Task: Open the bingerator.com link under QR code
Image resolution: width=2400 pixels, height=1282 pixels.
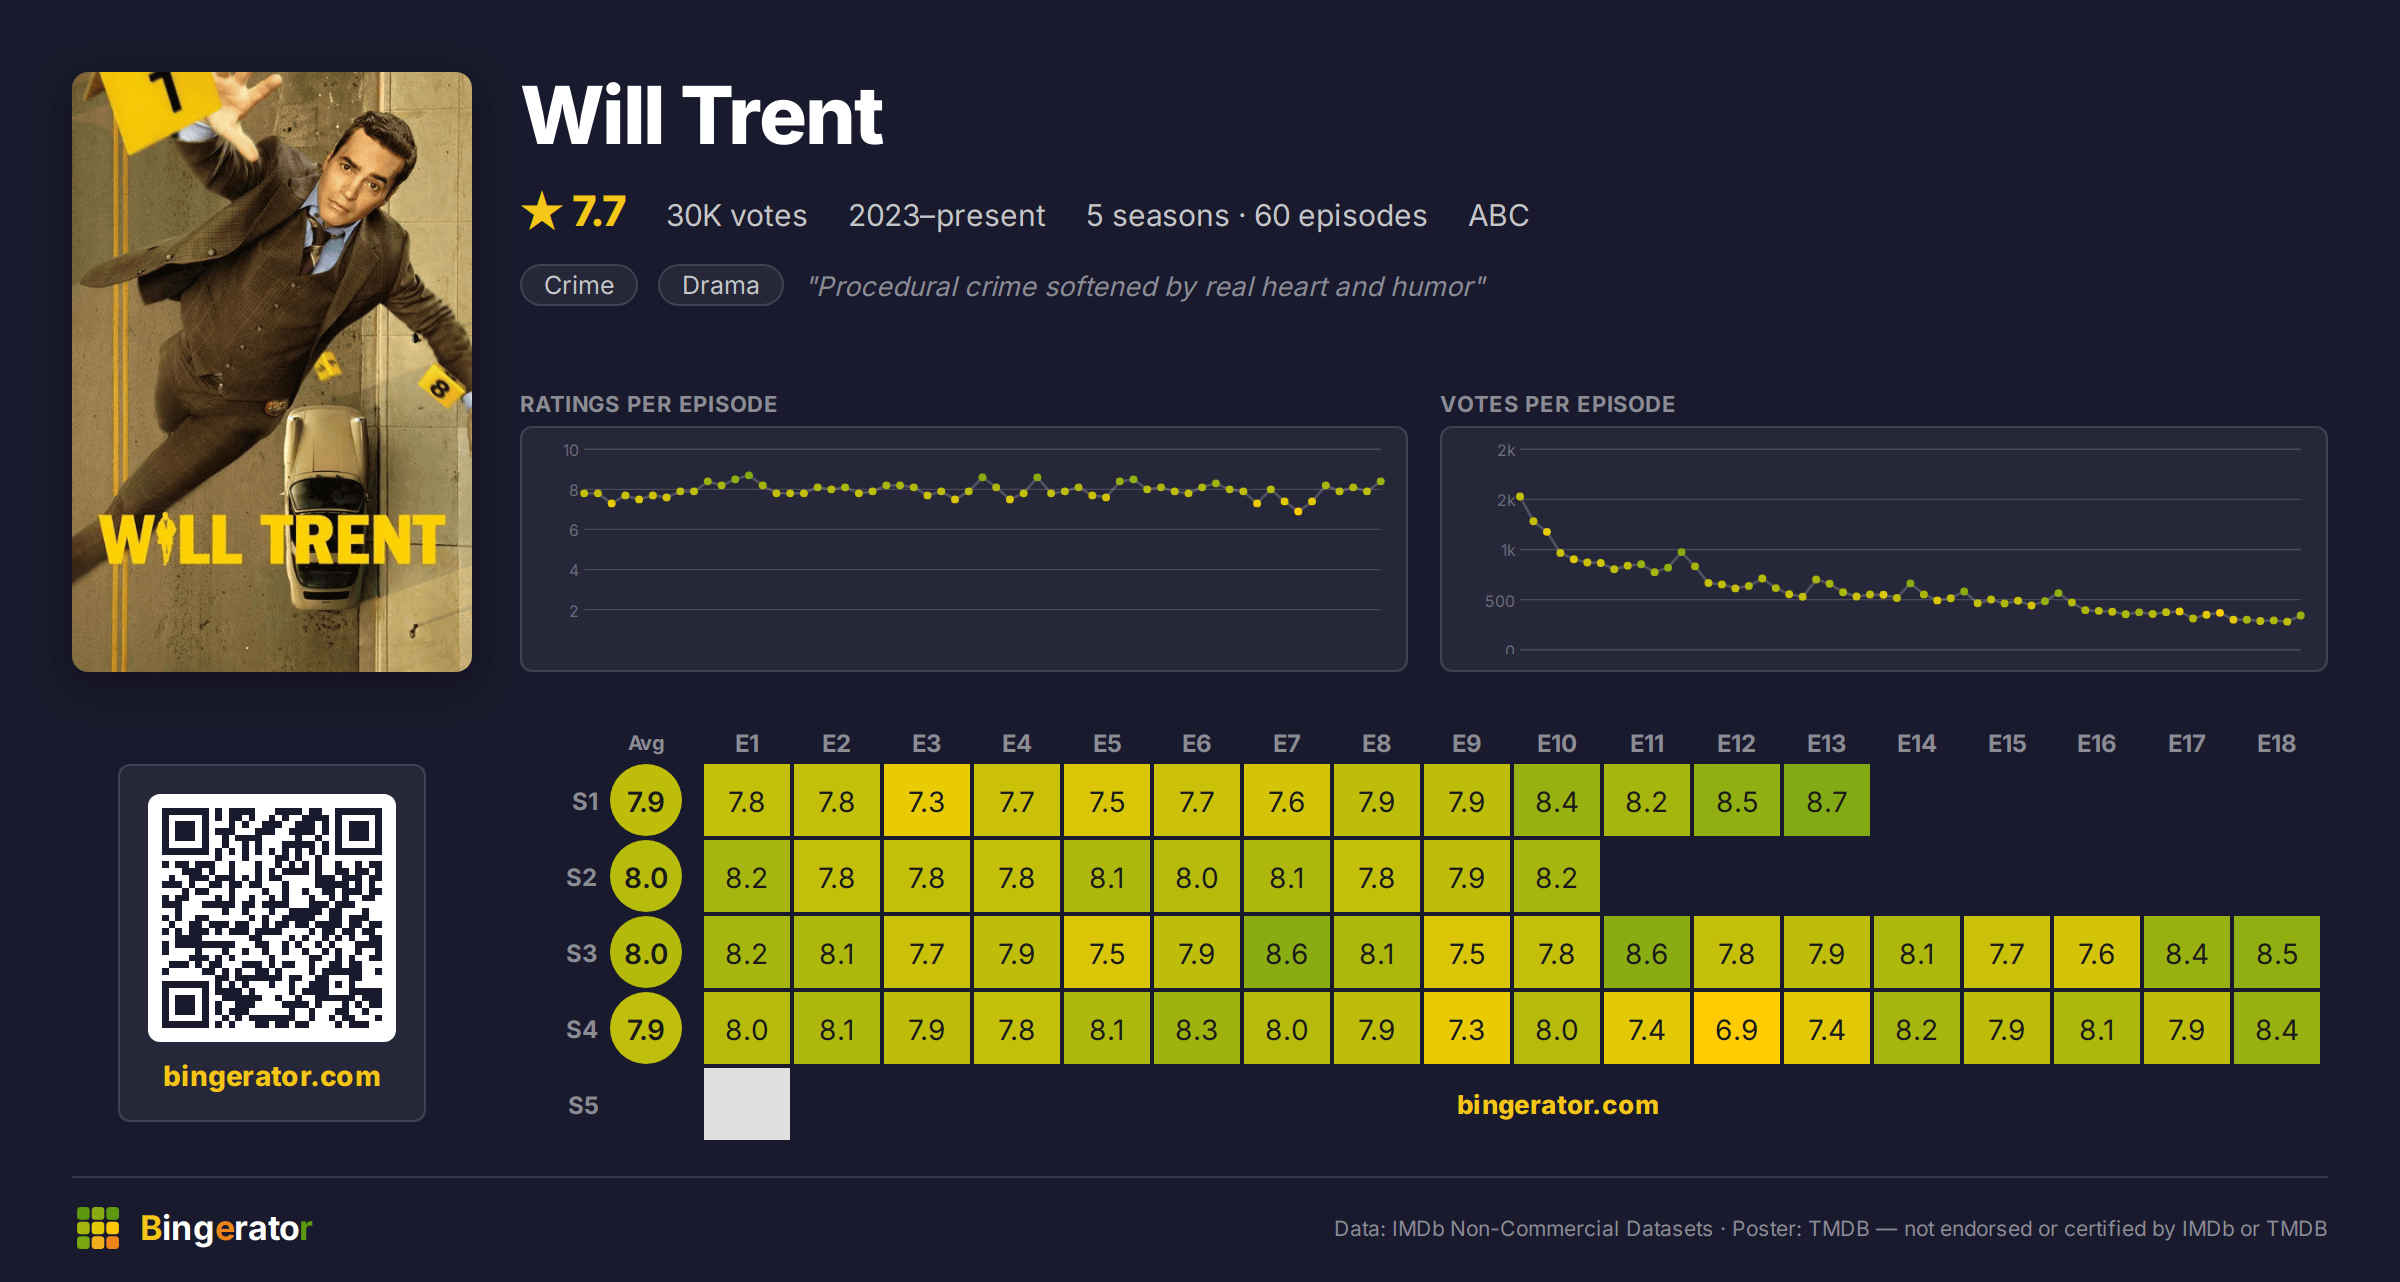Action: [x=272, y=1076]
